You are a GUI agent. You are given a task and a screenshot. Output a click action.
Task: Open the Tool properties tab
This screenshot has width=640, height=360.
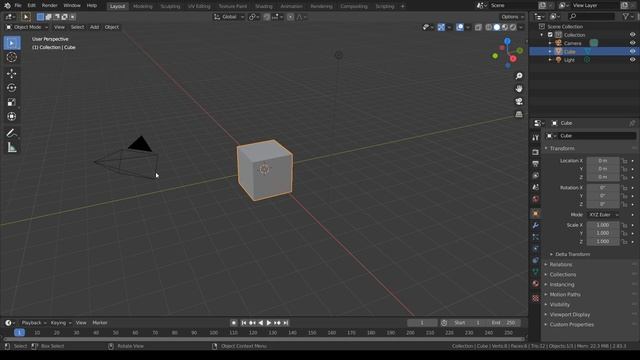tap(536, 138)
